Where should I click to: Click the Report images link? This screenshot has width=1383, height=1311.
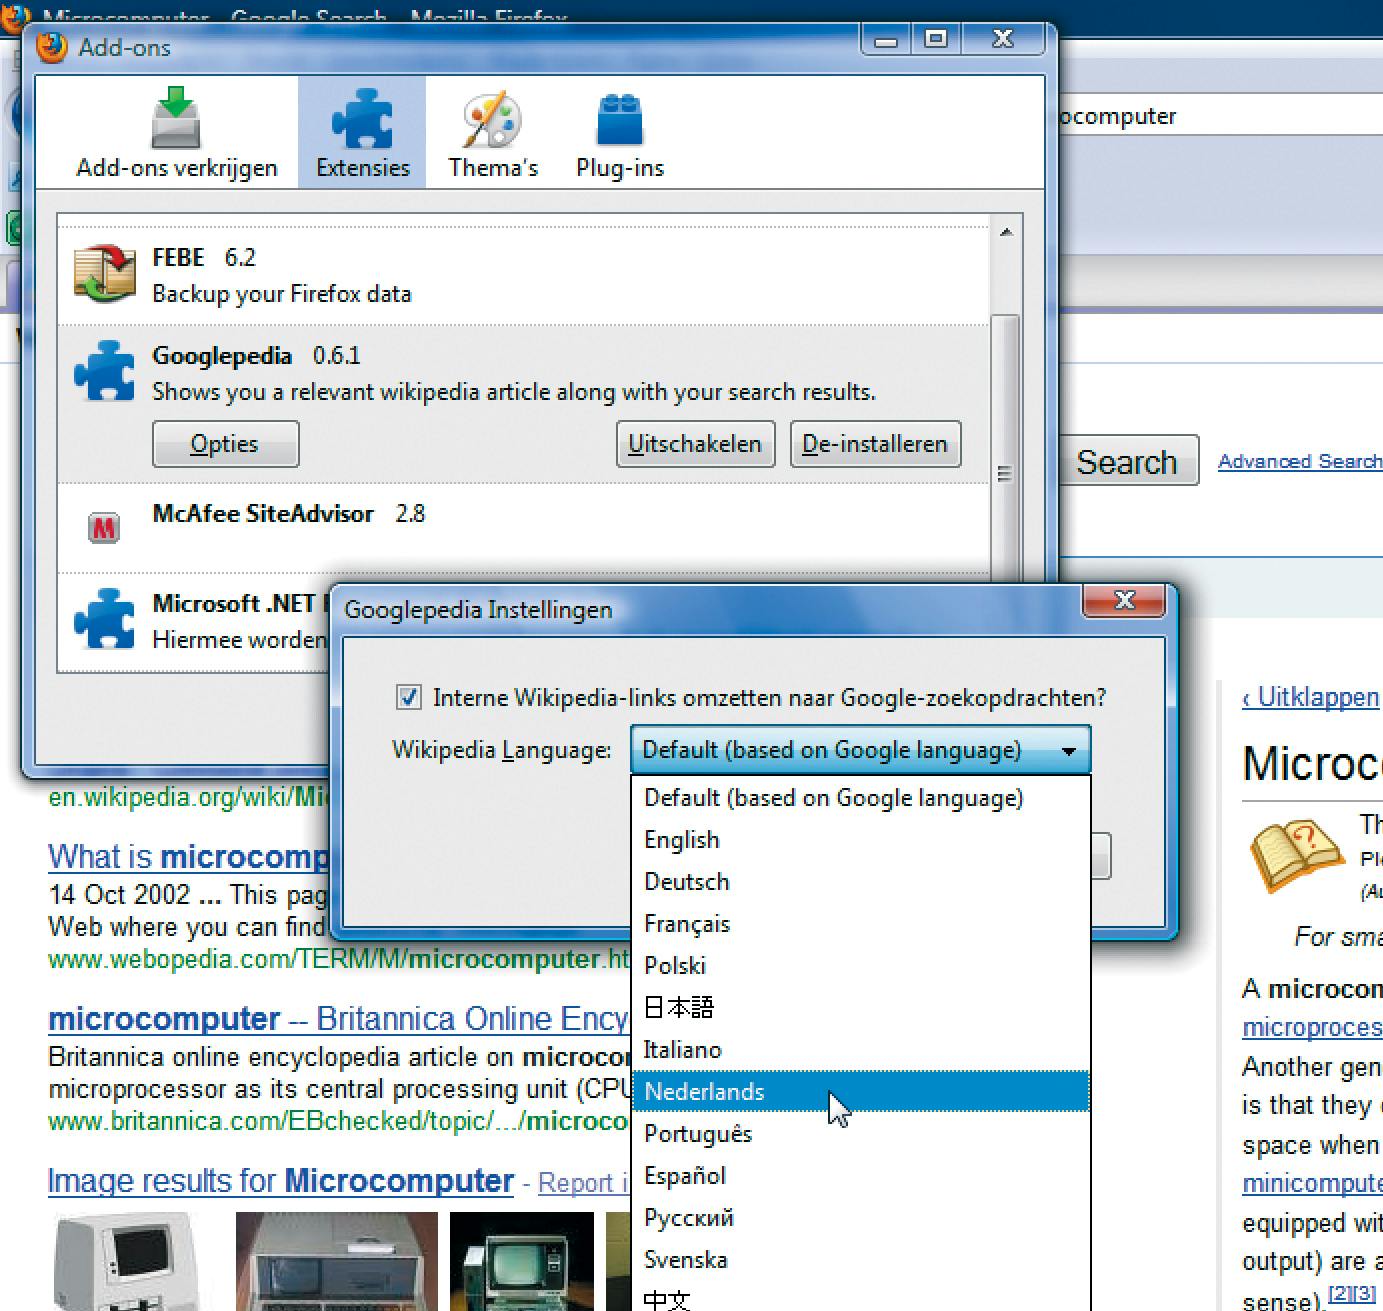tap(584, 1183)
